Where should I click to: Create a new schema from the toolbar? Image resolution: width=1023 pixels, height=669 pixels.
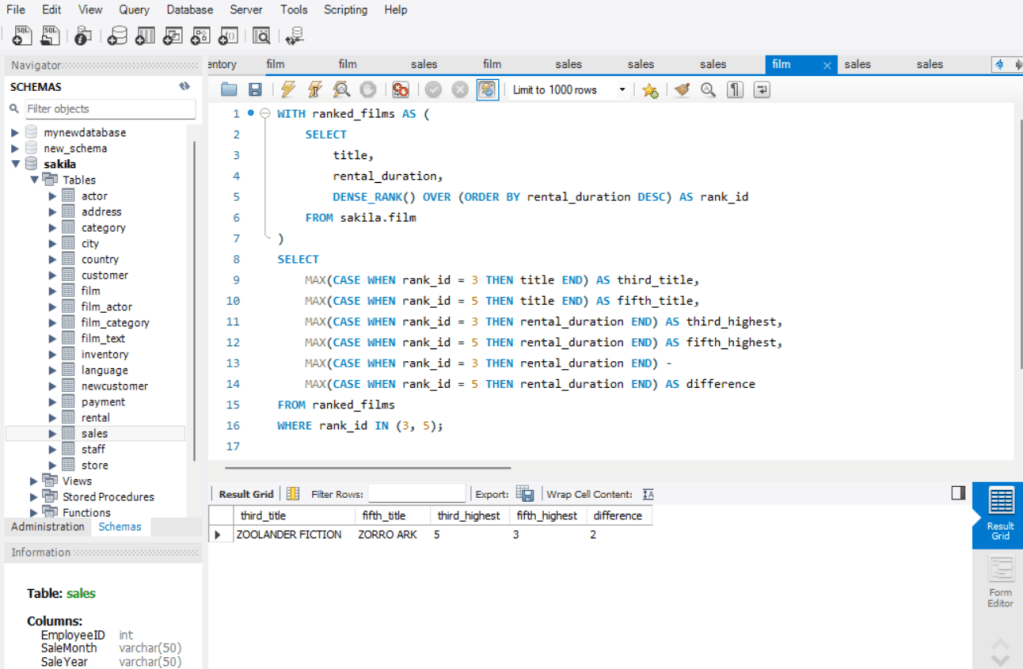(118, 36)
